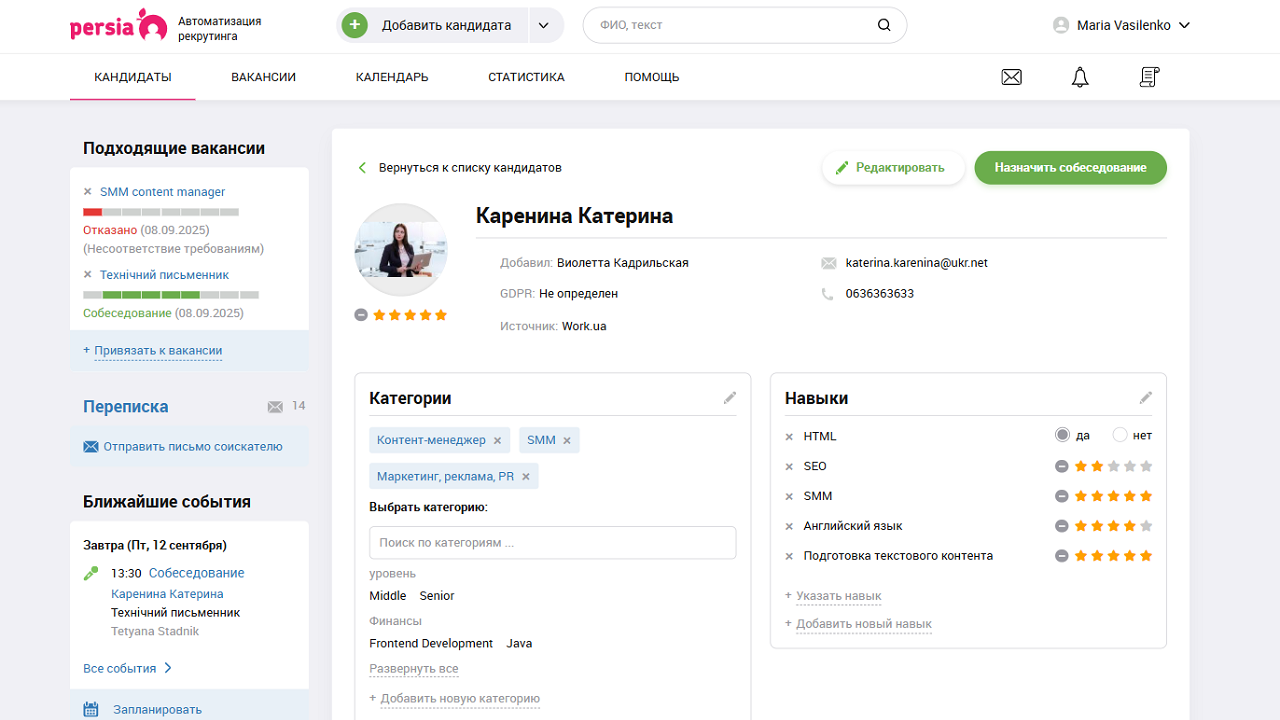The height and width of the screenshot is (720, 1280).
Task: Open the mail envelope icon in top toolbar
Action: coord(1011,76)
